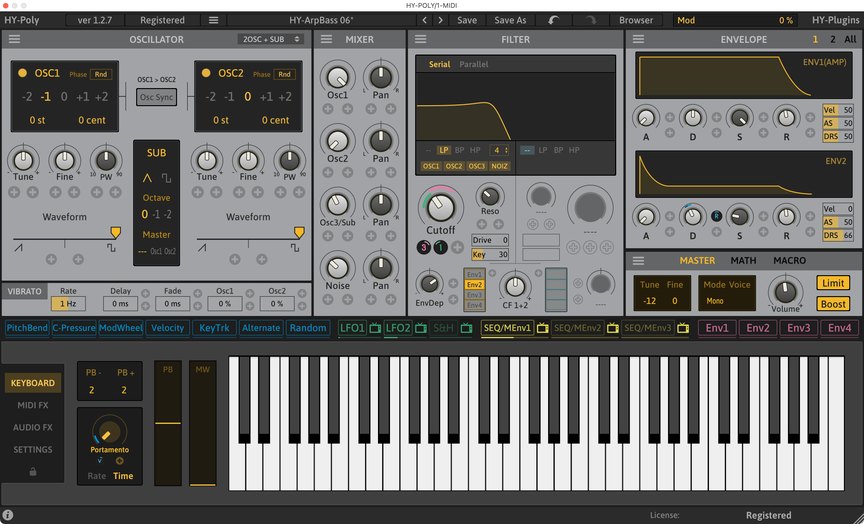This screenshot has width=864, height=524.
Task: Go to the previous preset with left arrow
Action: (x=424, y=20)
